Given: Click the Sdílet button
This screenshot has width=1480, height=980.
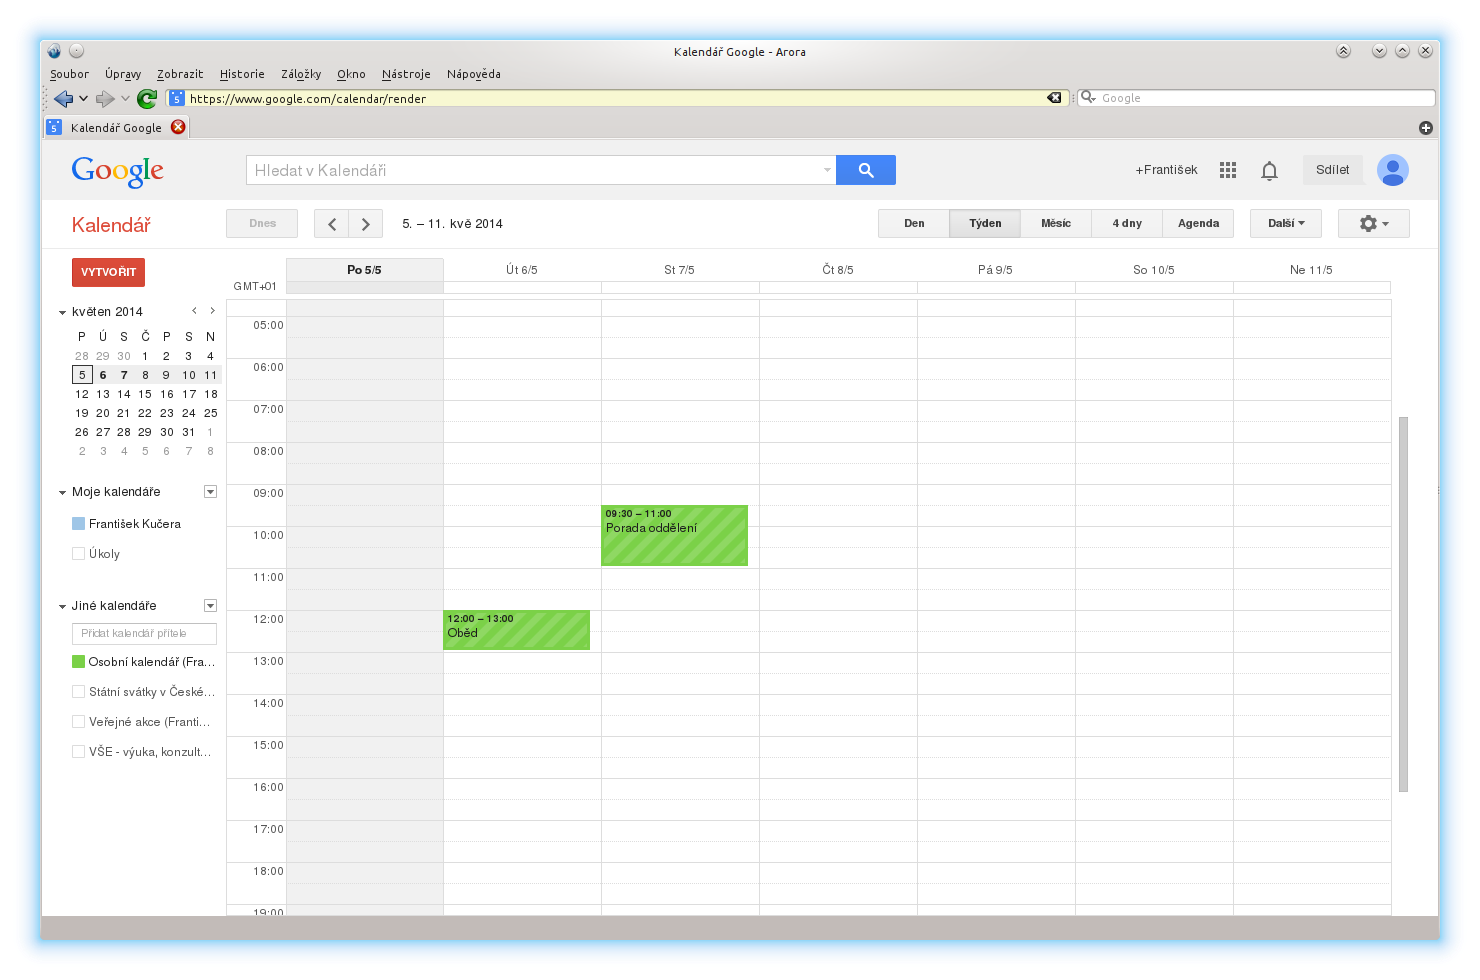Looking at the screenshot, I should (1332, 170).
